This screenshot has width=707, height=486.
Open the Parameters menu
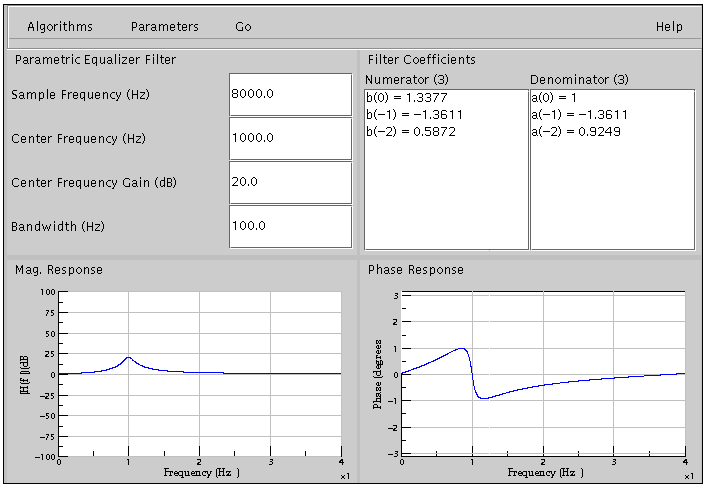tap(164, 27)
